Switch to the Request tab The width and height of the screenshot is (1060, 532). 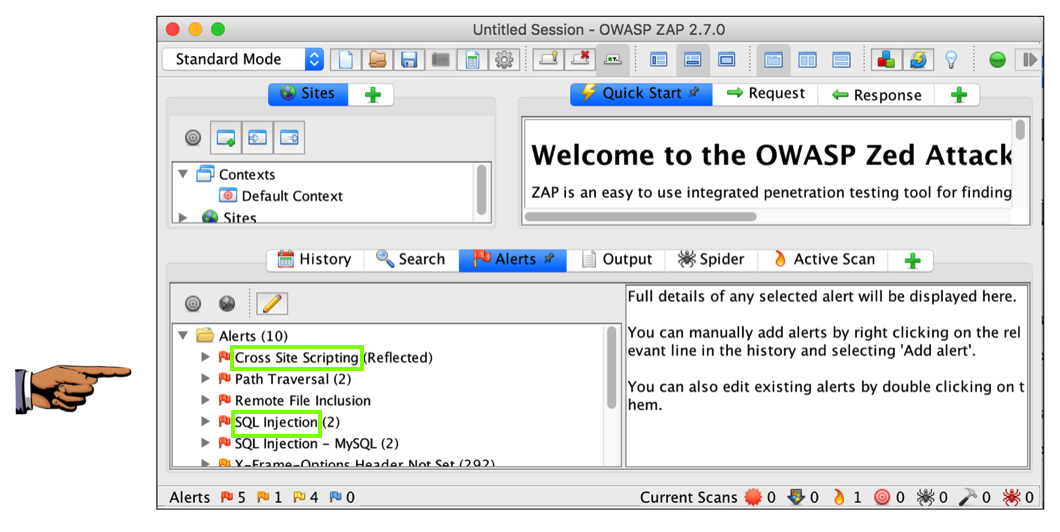[765, 94]
